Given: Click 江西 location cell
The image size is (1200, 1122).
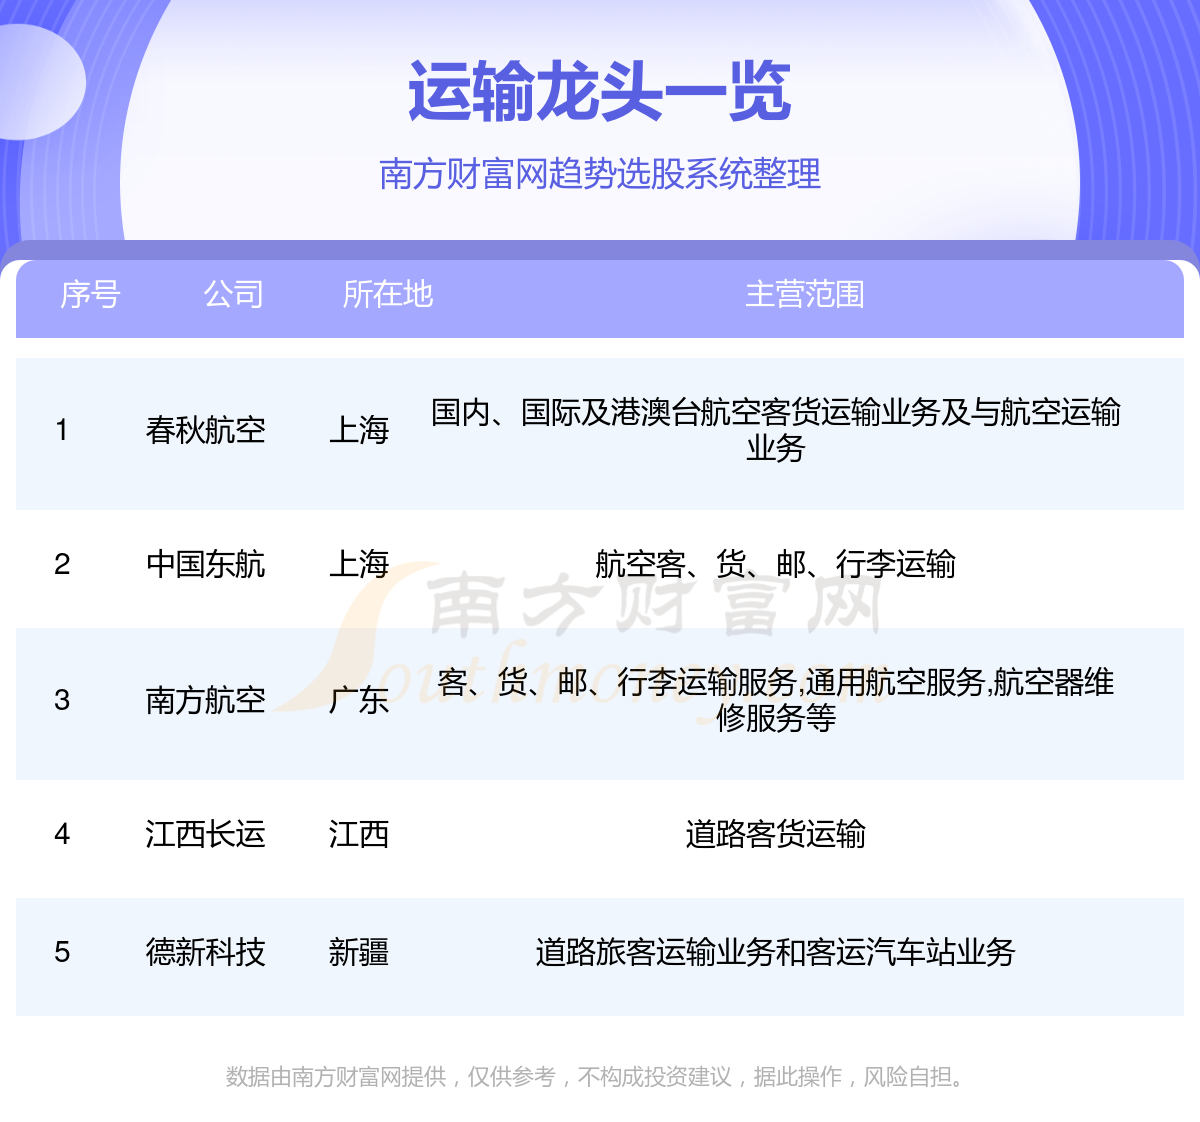Looking at the screenshot, I should 359,834.
